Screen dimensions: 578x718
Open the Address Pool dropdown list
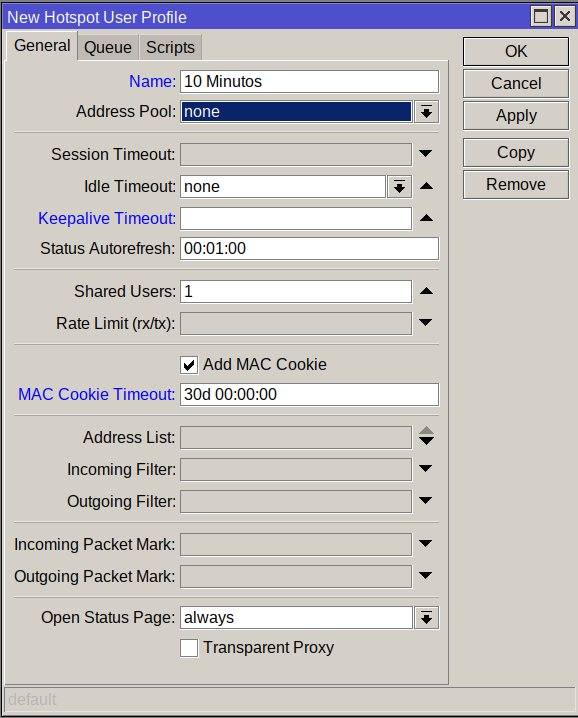[x=426, y=112]
